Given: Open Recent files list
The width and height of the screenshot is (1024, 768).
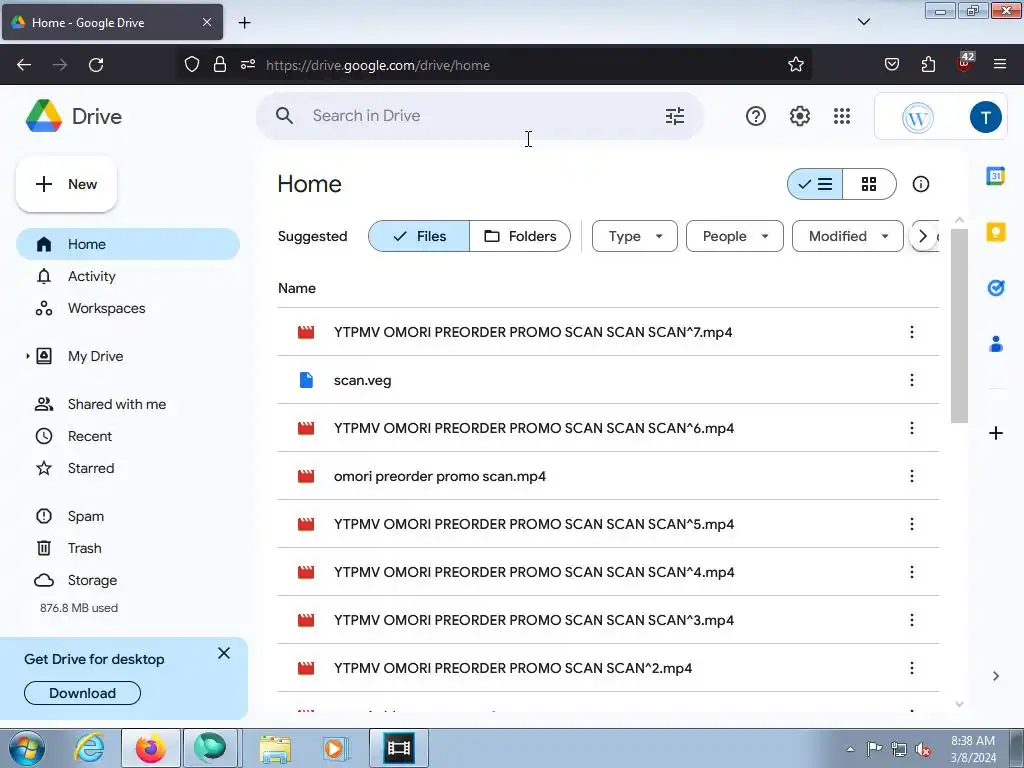Looking at the screenshot, I should (128, 436).
